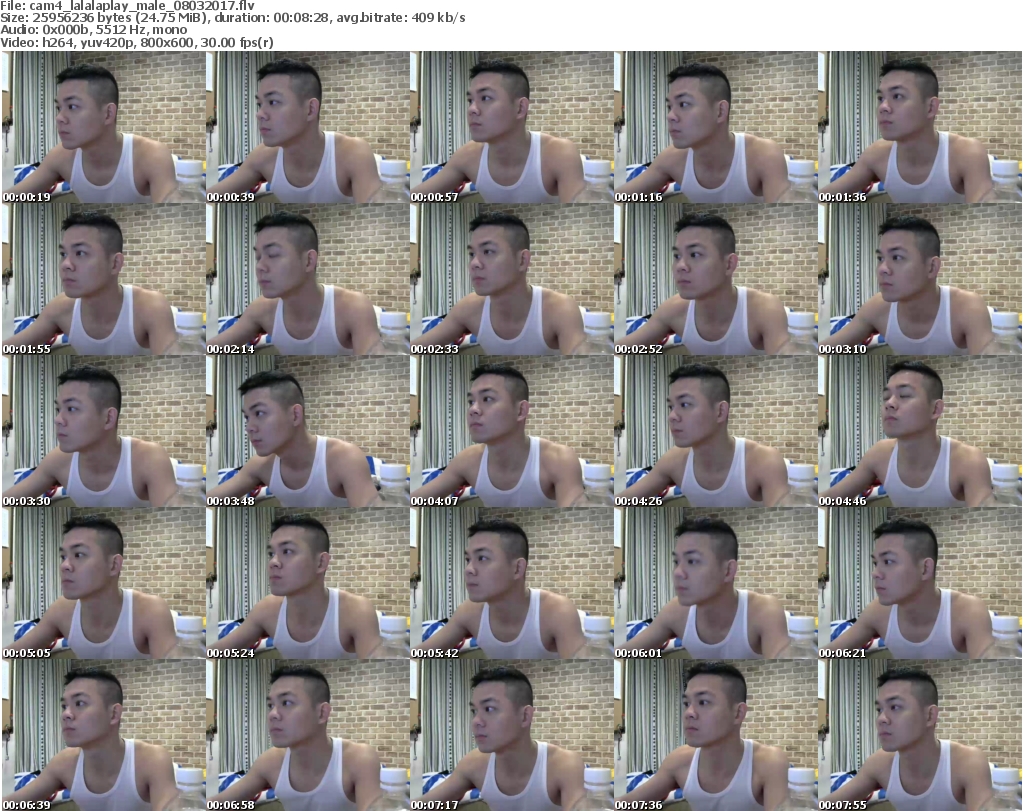Choose the thumbnail frame timestamped 00:05:24

(308, 584)
